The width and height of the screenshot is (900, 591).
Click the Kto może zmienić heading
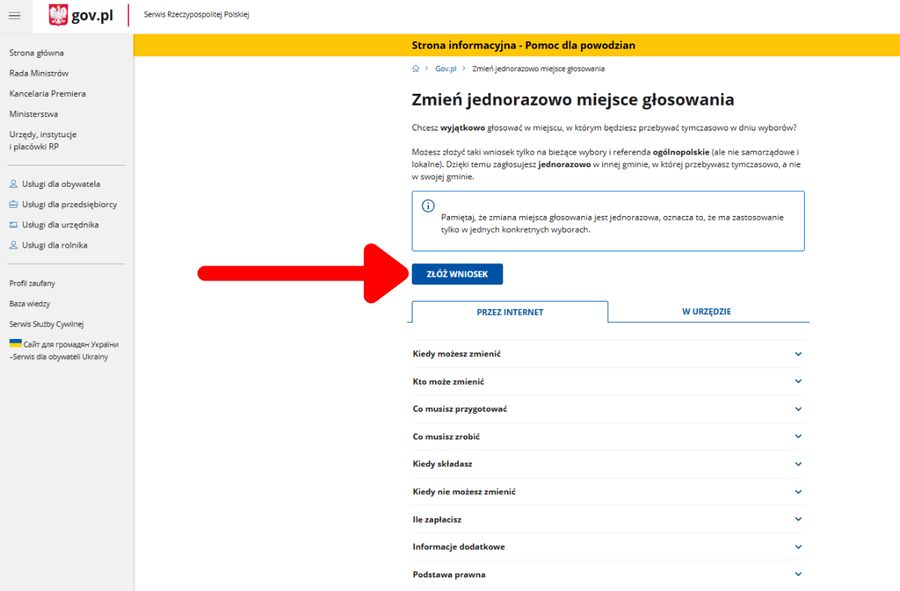[448, 382]
